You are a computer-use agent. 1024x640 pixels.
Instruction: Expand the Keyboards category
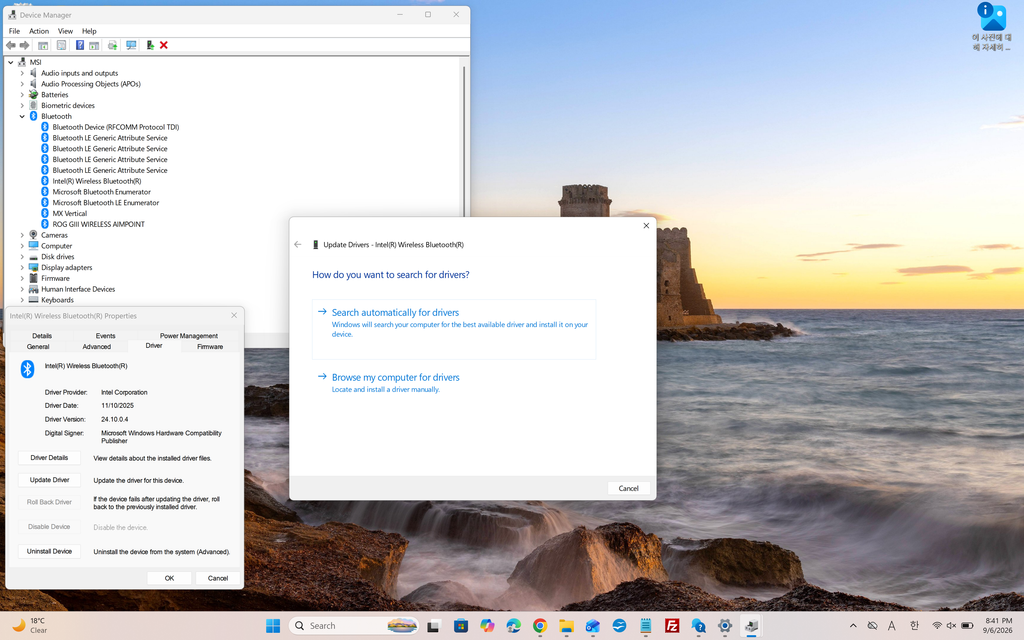click(x=22, y=300)
